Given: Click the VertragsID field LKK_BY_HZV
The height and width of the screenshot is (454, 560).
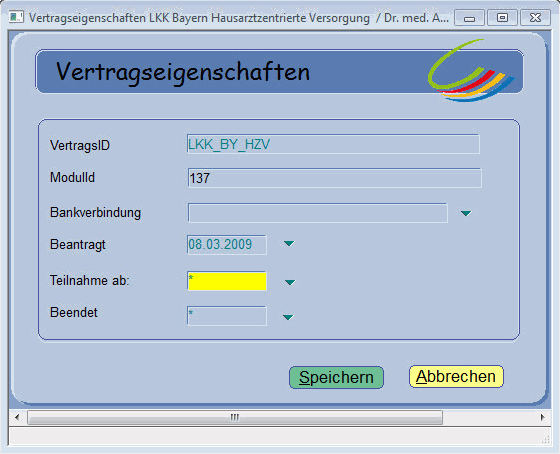Looking at the screenshot, I should coord(333,144).
